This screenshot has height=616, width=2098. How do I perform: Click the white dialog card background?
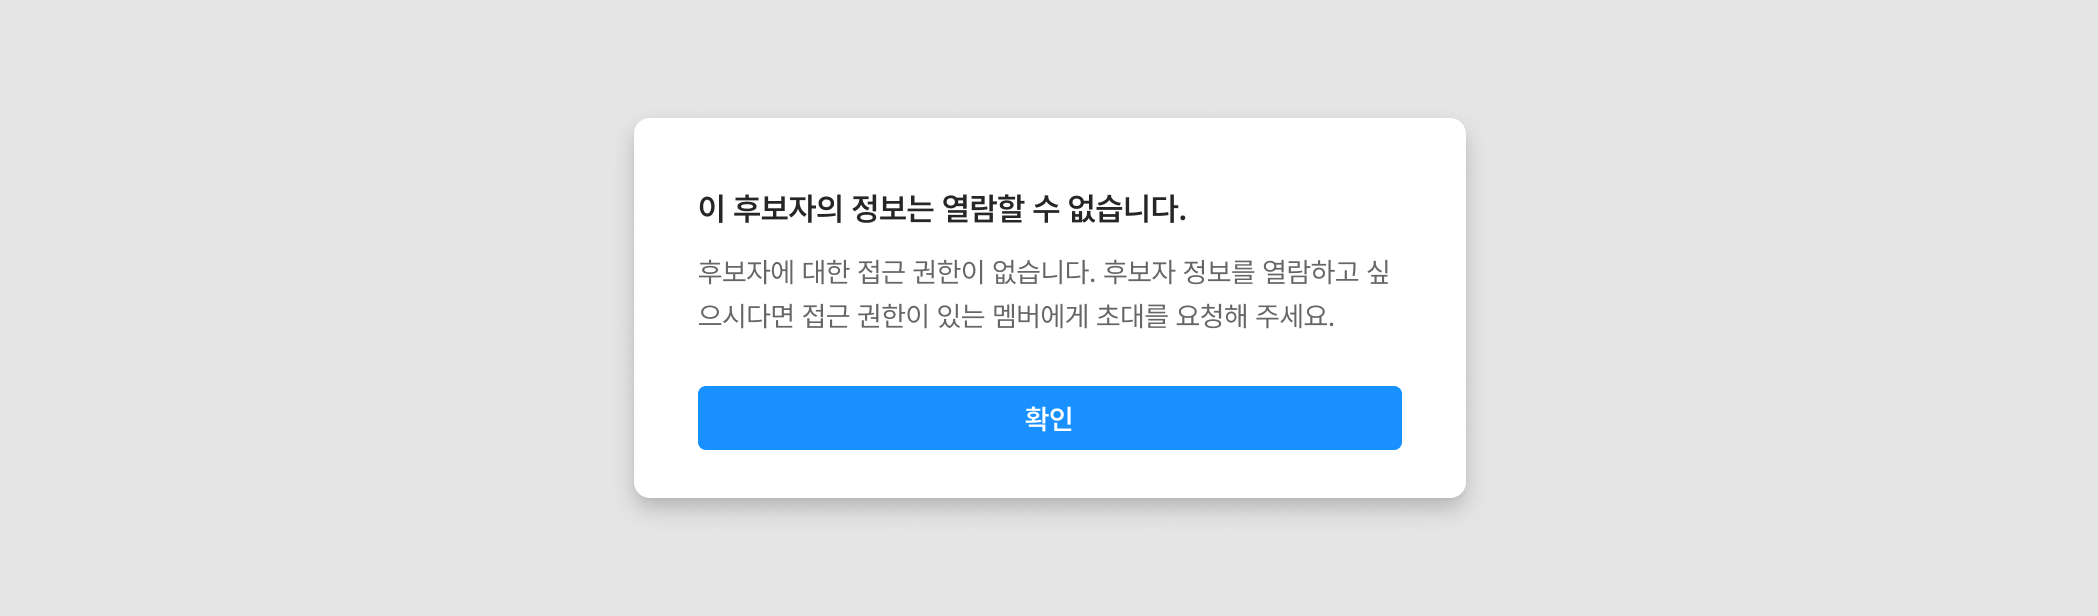coord(1050,150)
